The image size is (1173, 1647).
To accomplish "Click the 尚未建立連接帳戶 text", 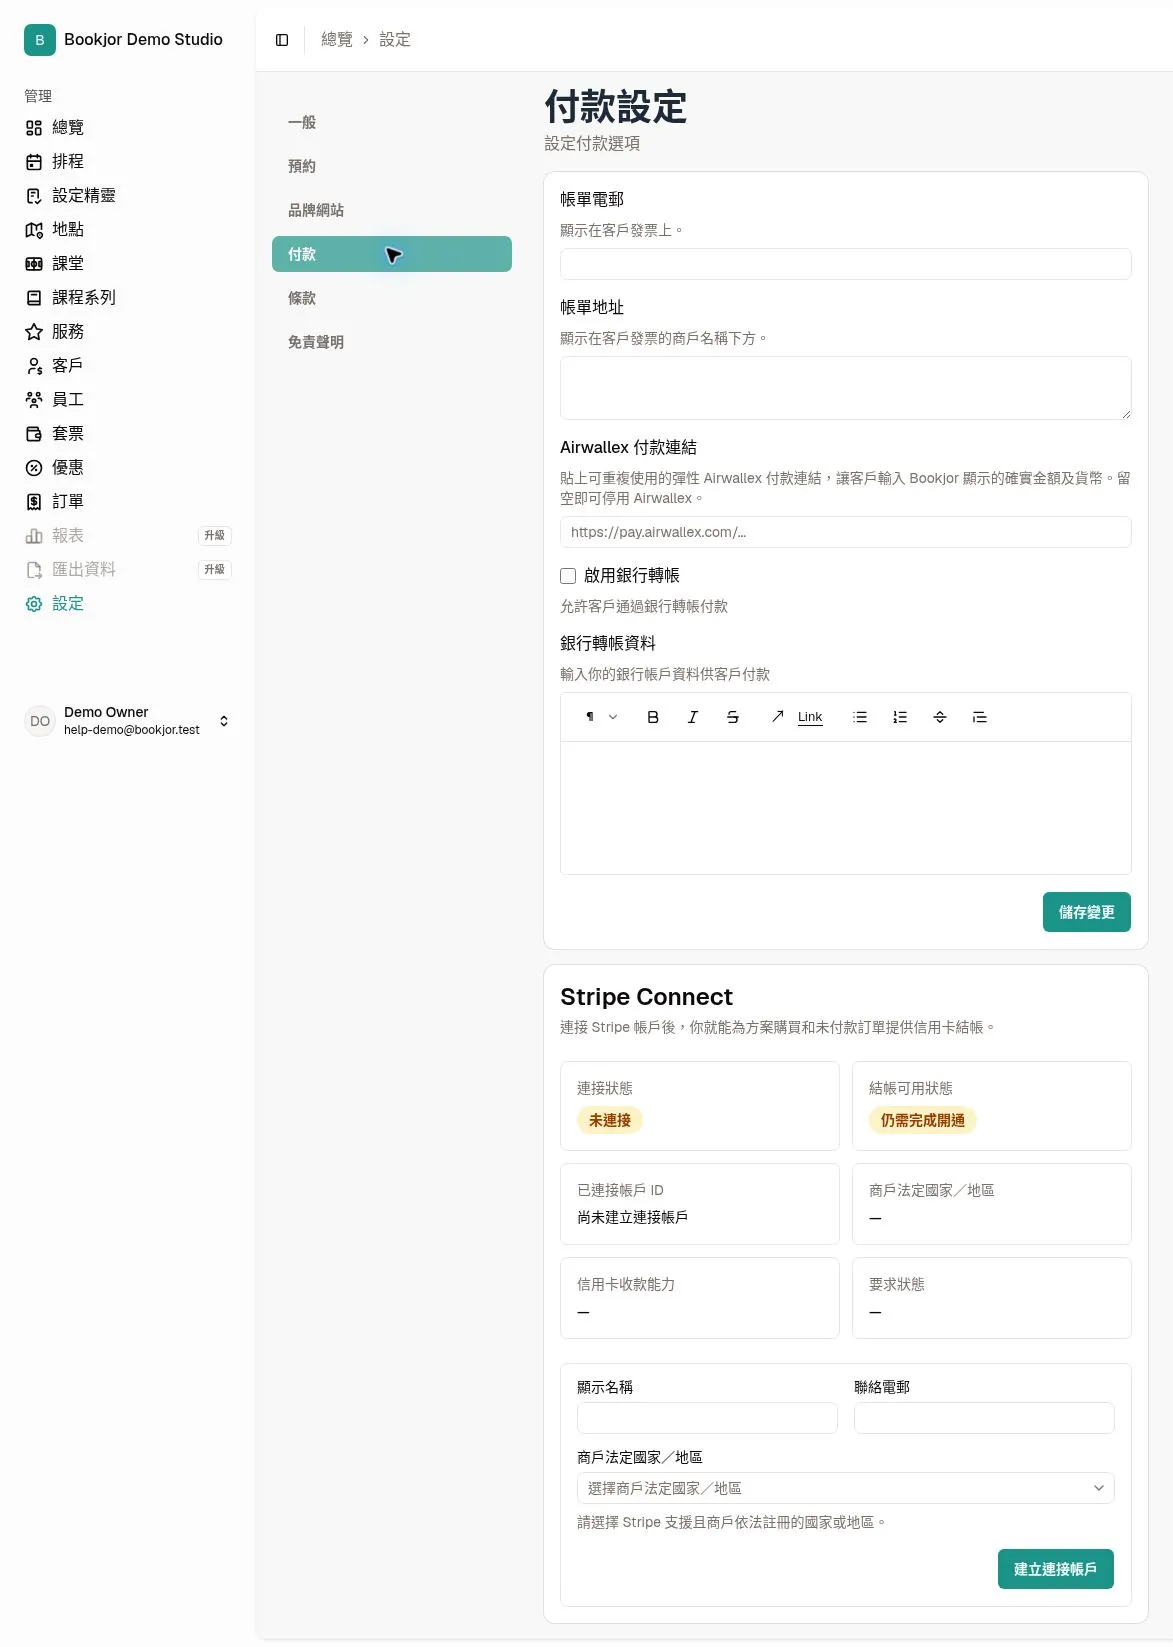I will point(633,1218).
